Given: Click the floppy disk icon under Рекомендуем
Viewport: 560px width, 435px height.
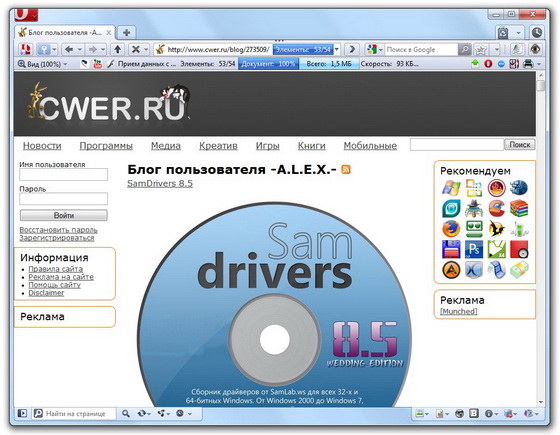Looking at the screenshot, I should pos(451,249).
